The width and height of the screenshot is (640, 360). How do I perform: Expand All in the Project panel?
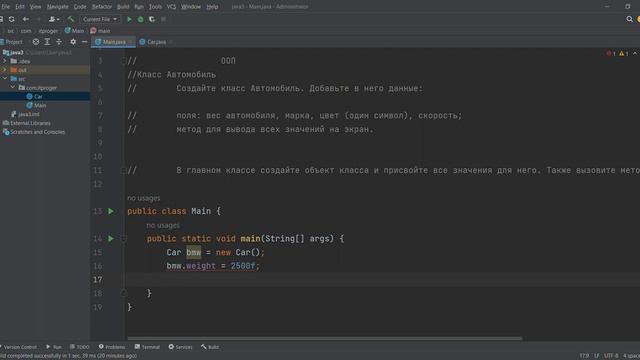(x=47, y=42)
